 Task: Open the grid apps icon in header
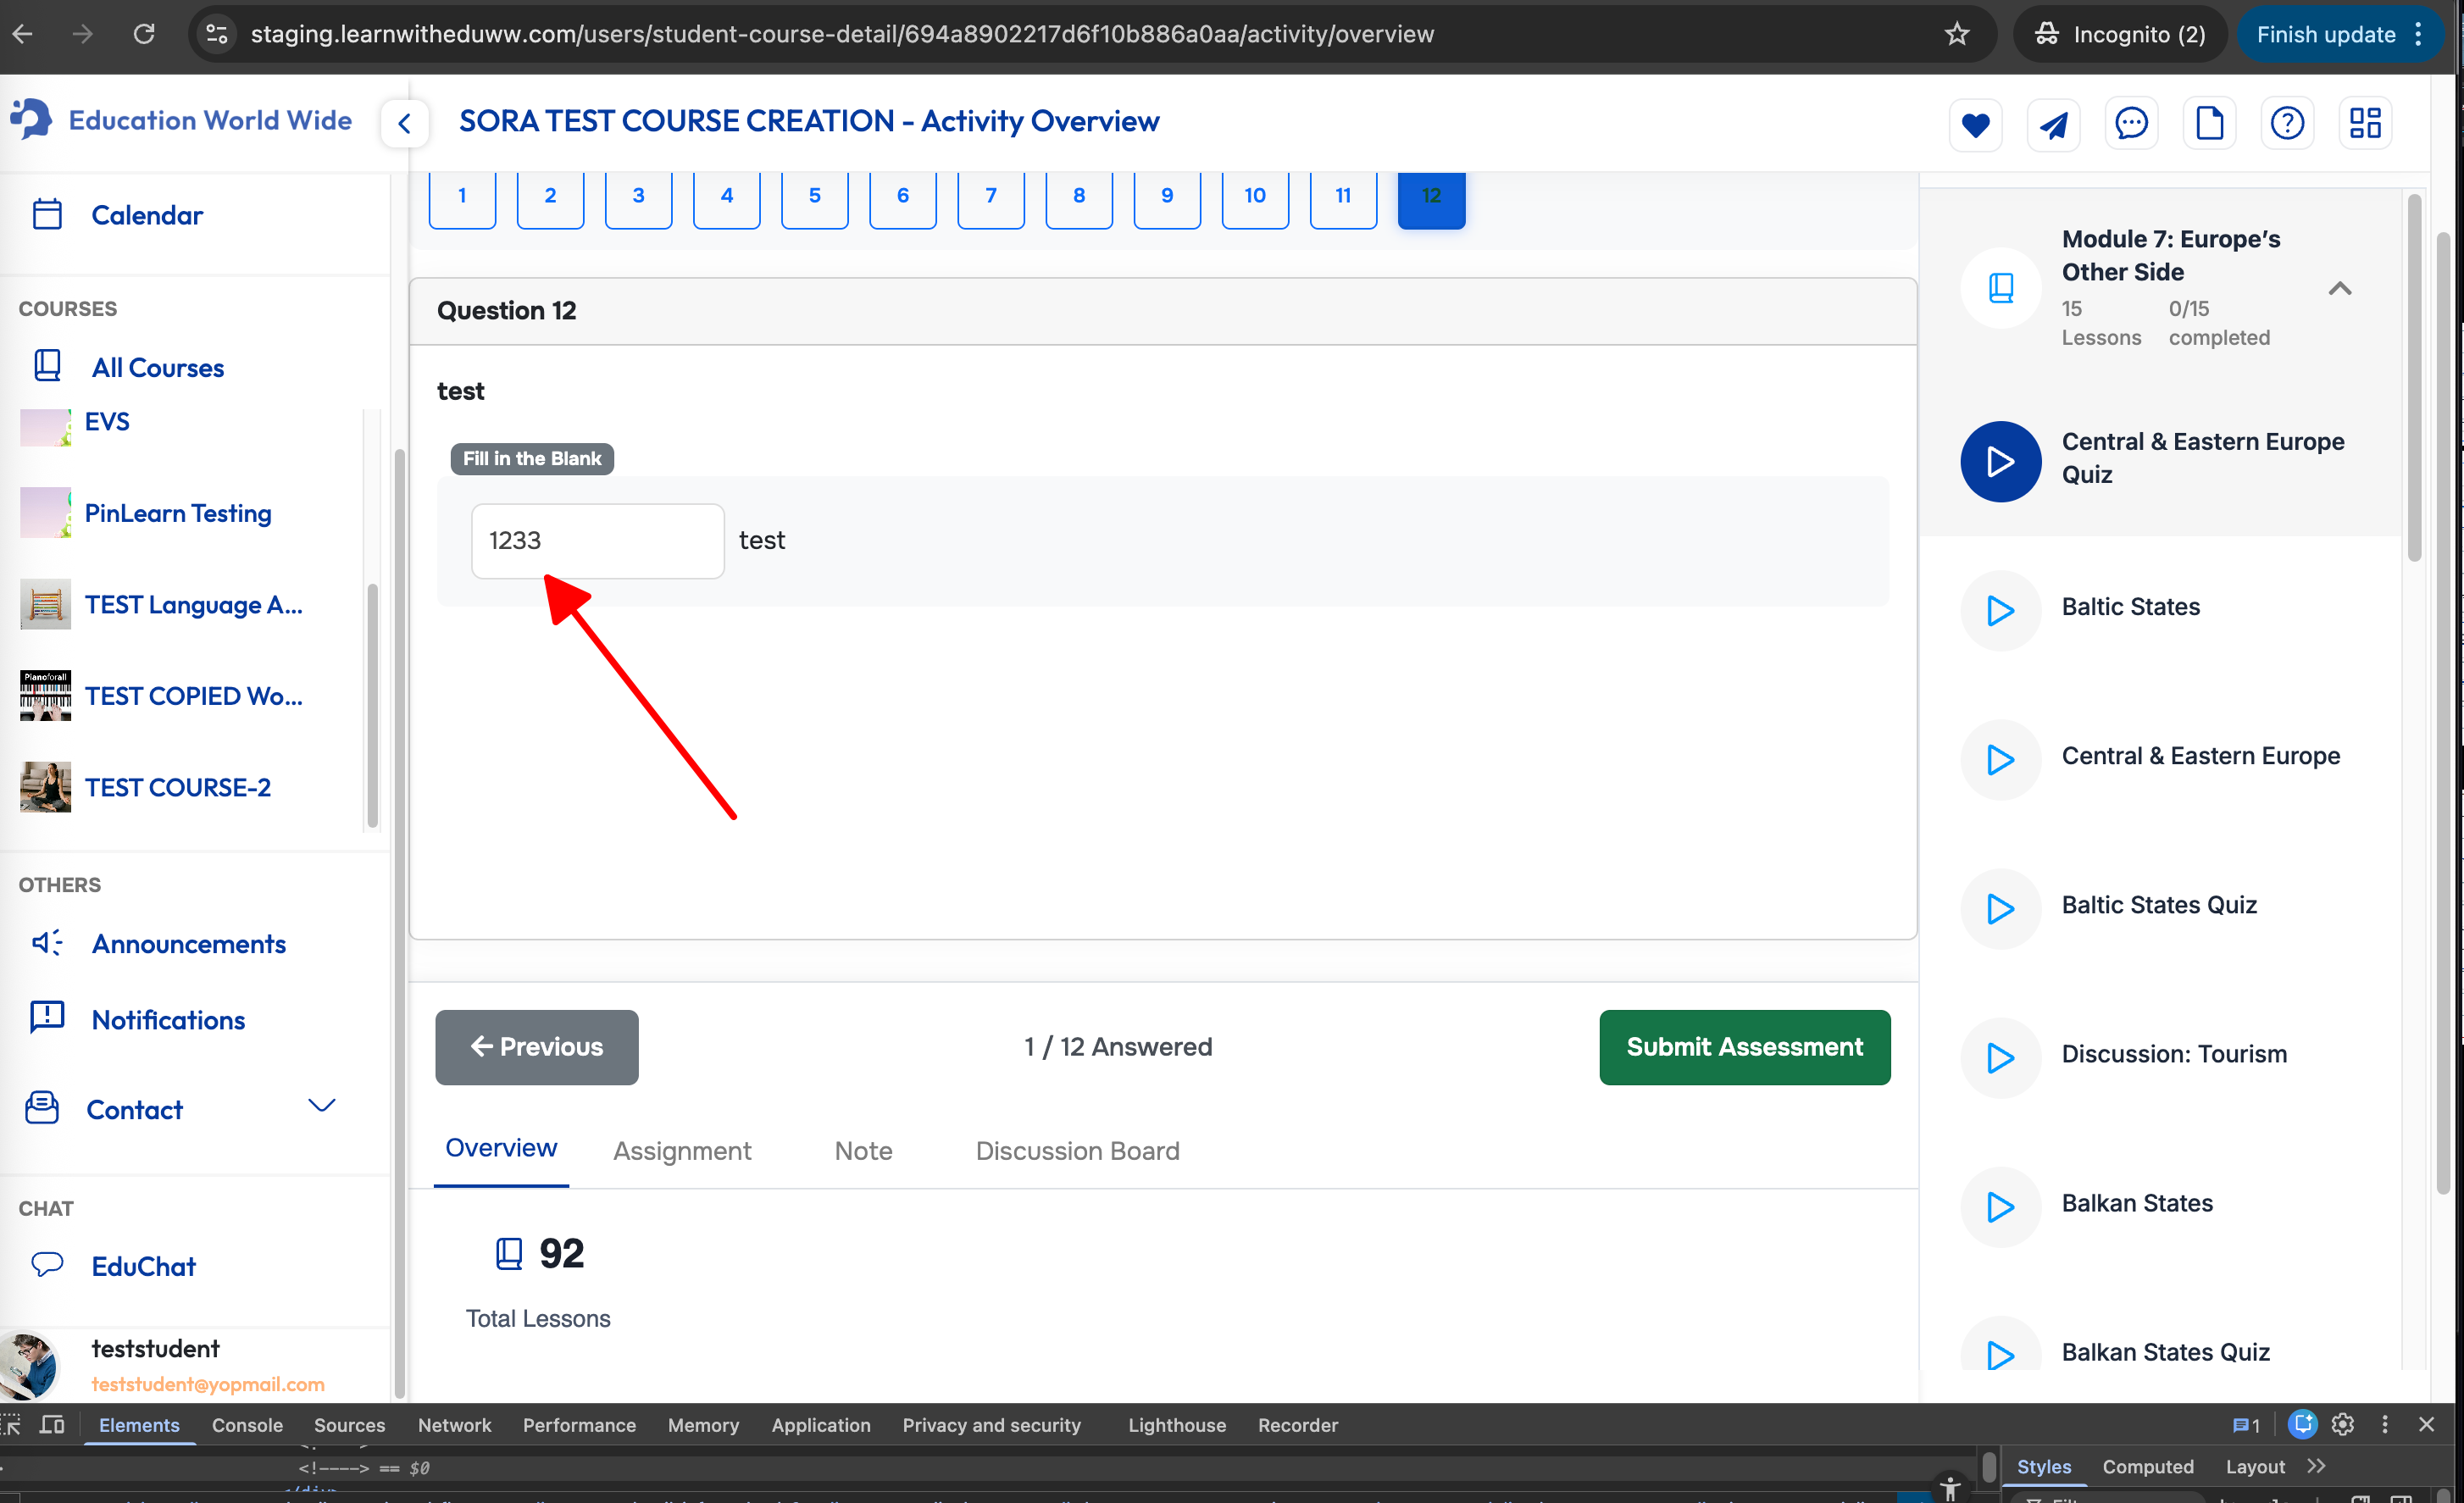2364,124
